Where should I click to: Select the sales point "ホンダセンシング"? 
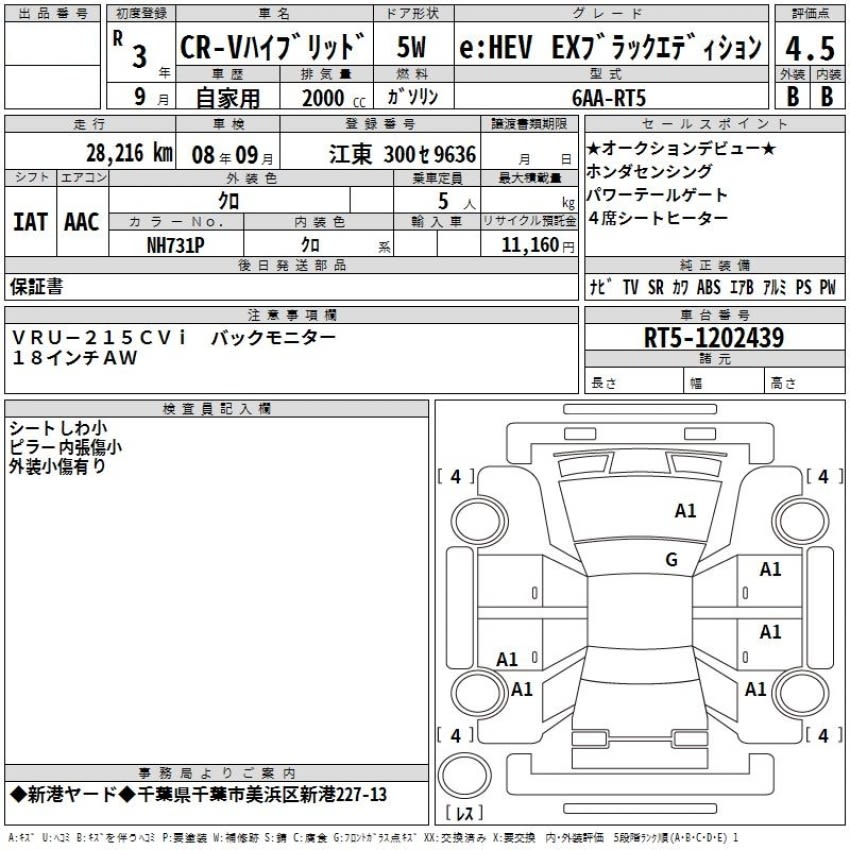[x=649, y=172]
